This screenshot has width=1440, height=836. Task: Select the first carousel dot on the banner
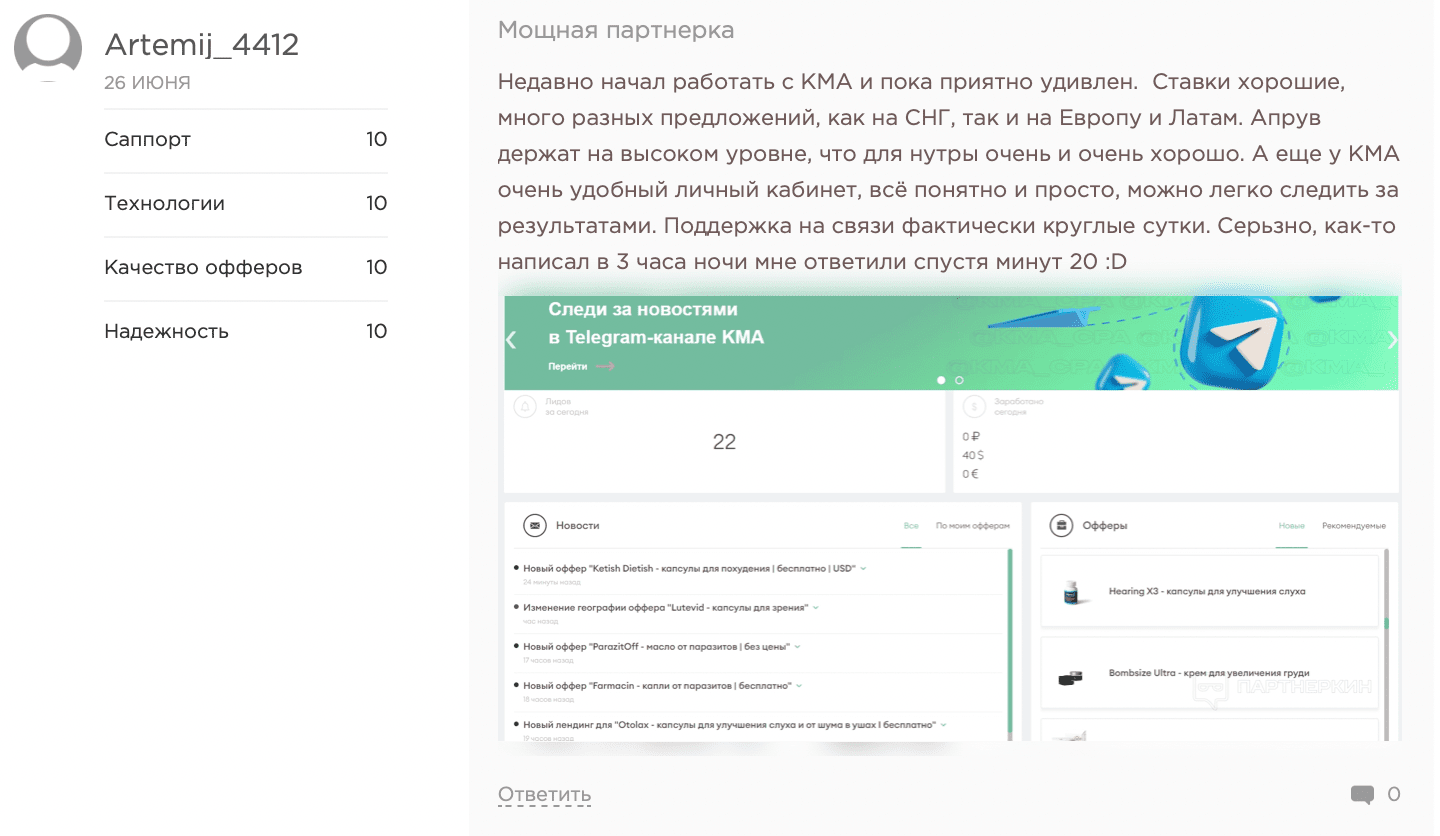pos(941,380)
